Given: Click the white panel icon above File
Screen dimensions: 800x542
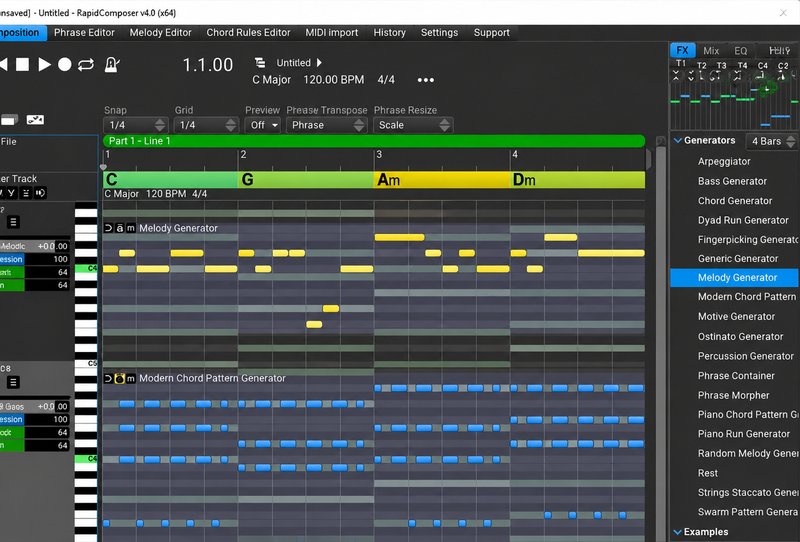Looking at the screenshot, I should tap(10, 120).
